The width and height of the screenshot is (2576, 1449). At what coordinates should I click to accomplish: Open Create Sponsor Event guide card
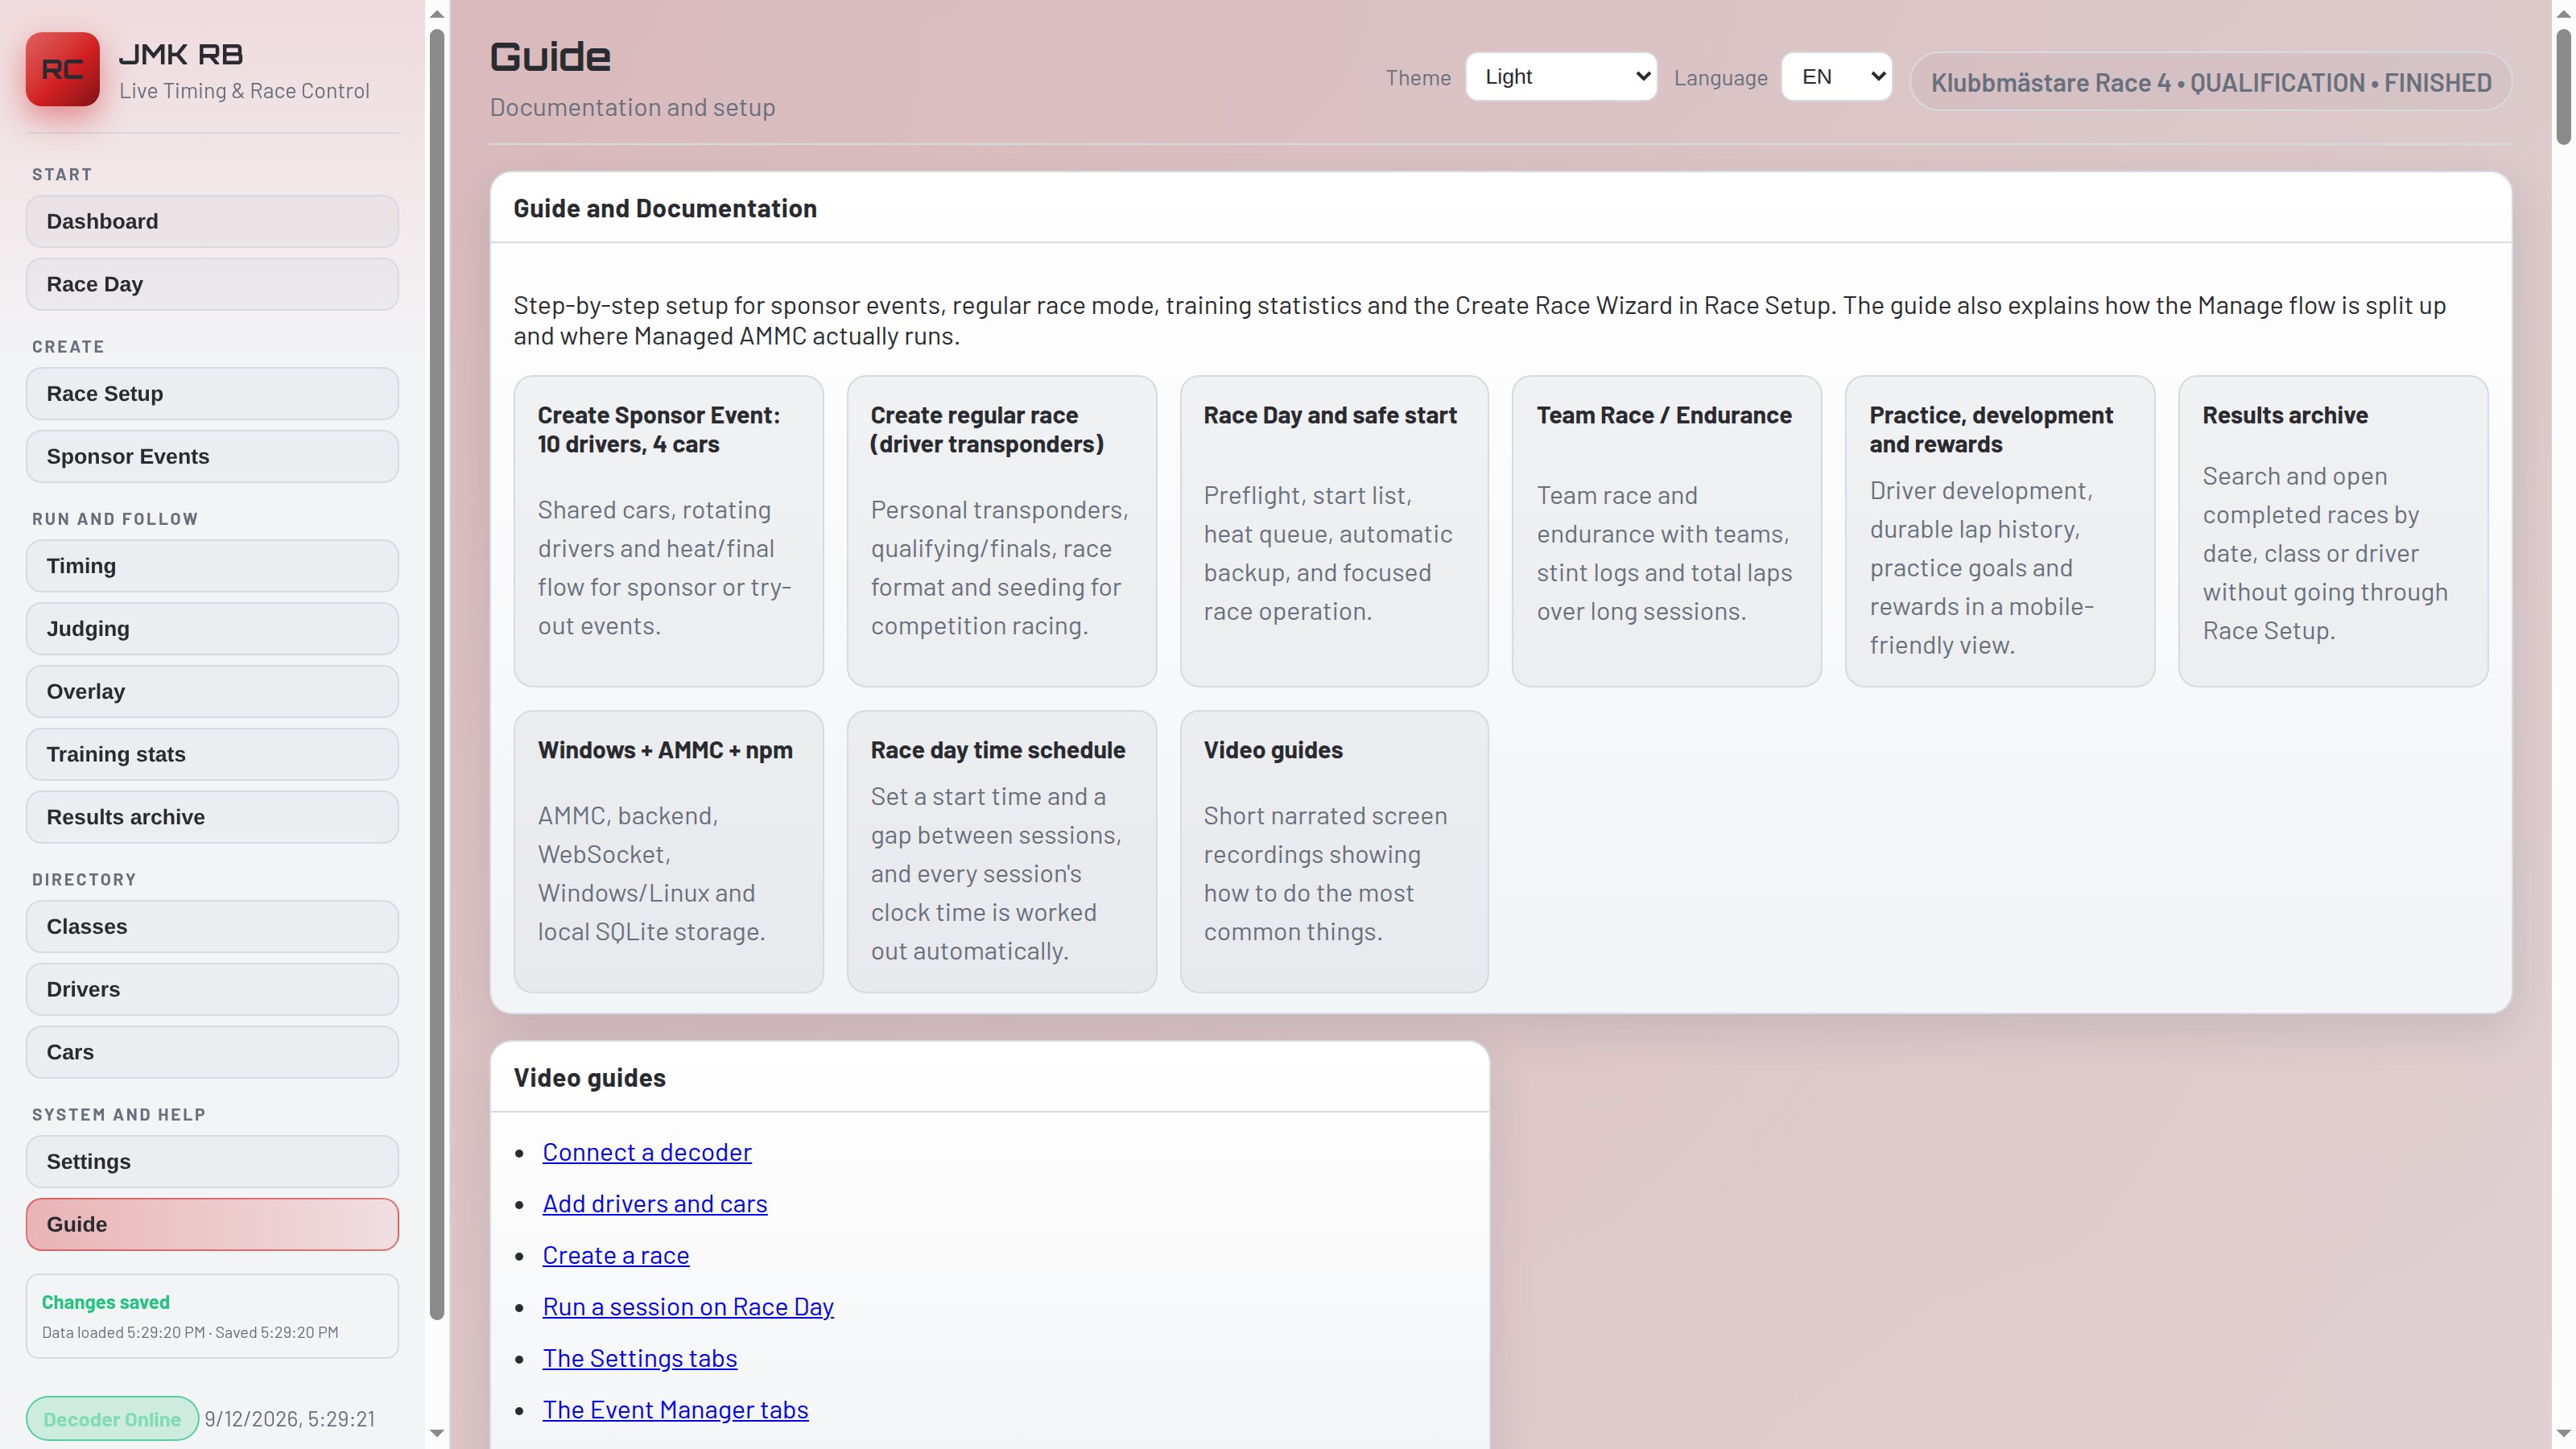[x=668, y=531]
